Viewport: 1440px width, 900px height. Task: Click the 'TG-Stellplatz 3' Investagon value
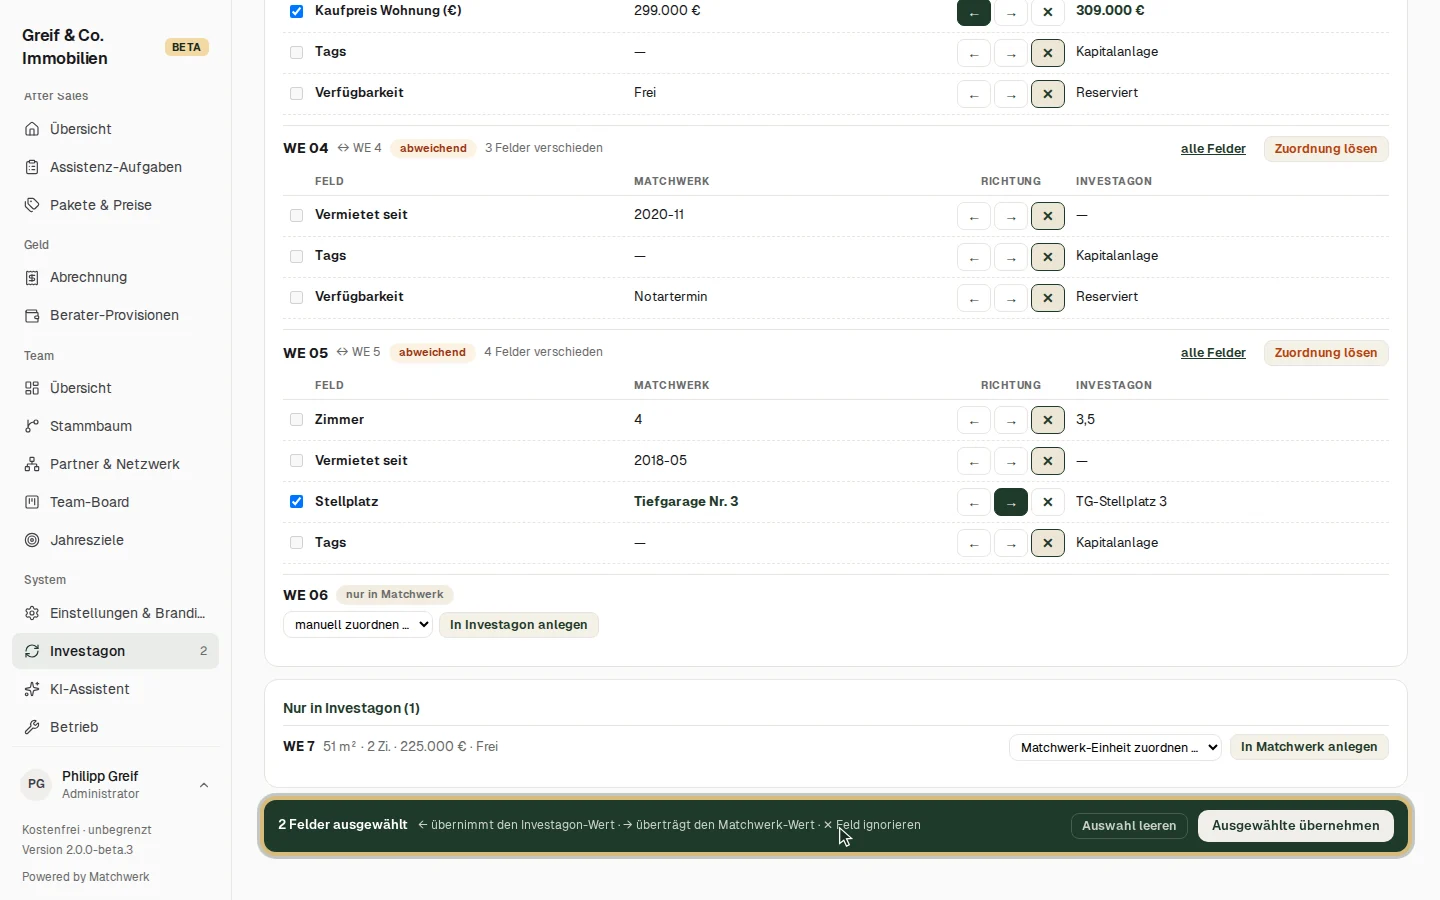1121,502
